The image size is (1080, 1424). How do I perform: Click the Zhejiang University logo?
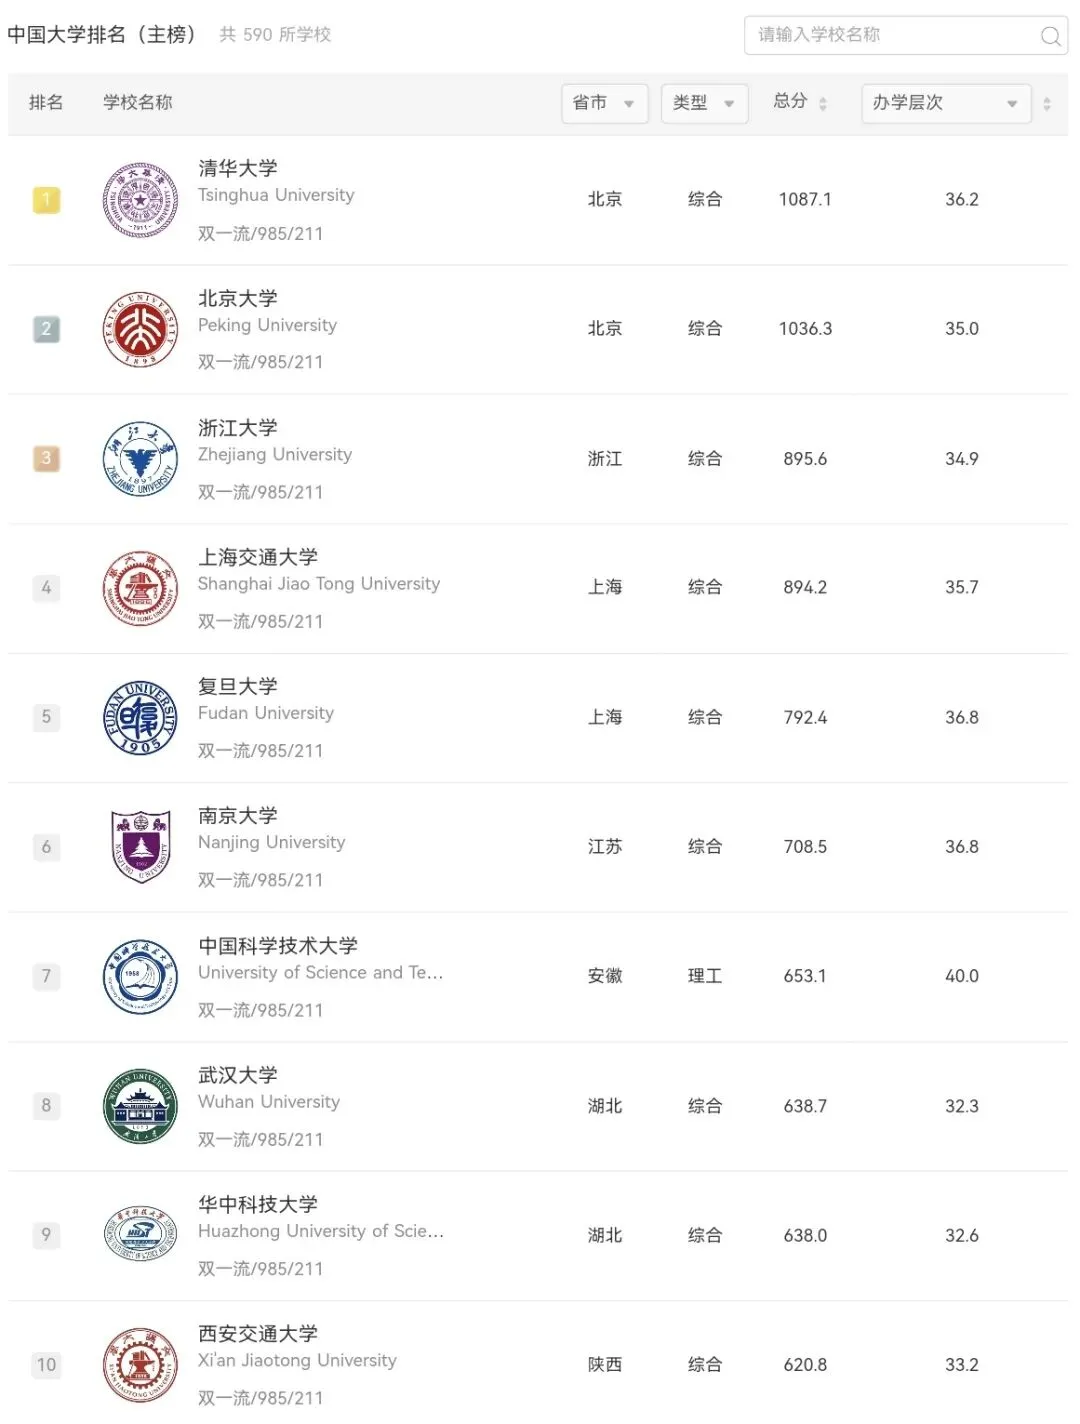[x=141, y=459]
